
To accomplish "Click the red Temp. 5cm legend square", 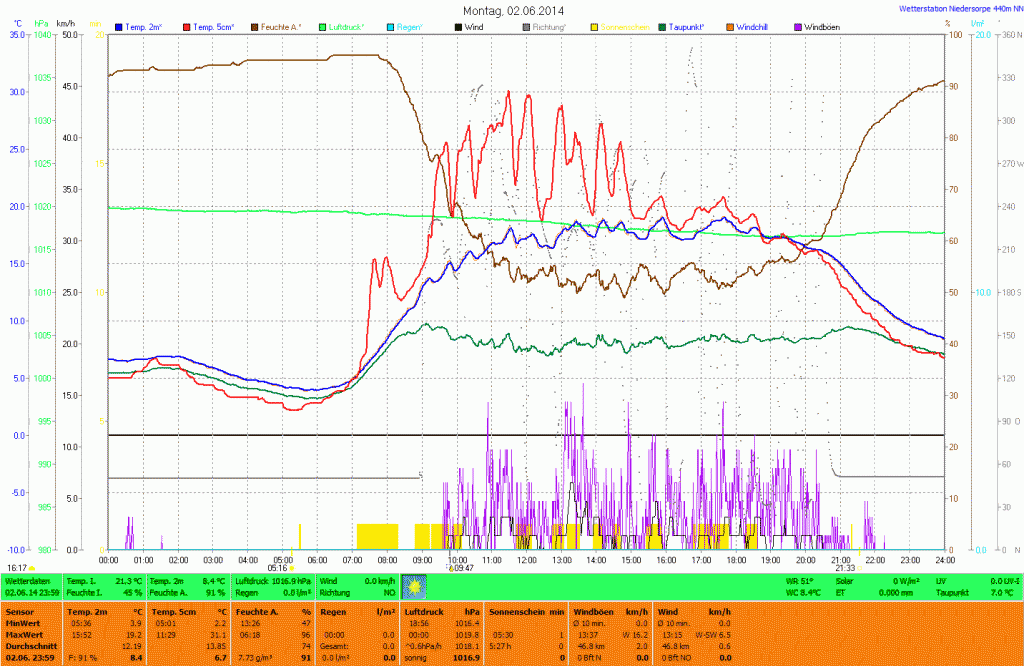I will click(187, 25).
